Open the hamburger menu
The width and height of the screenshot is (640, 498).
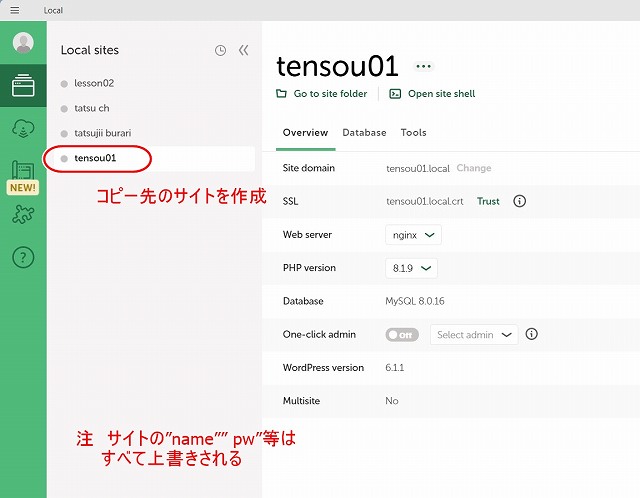14,9
